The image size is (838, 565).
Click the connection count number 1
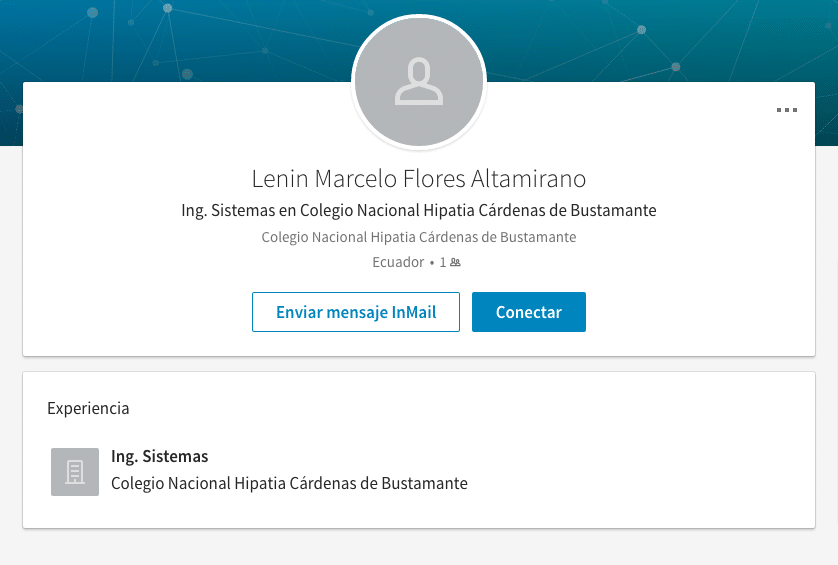click(x=443, y=263)
